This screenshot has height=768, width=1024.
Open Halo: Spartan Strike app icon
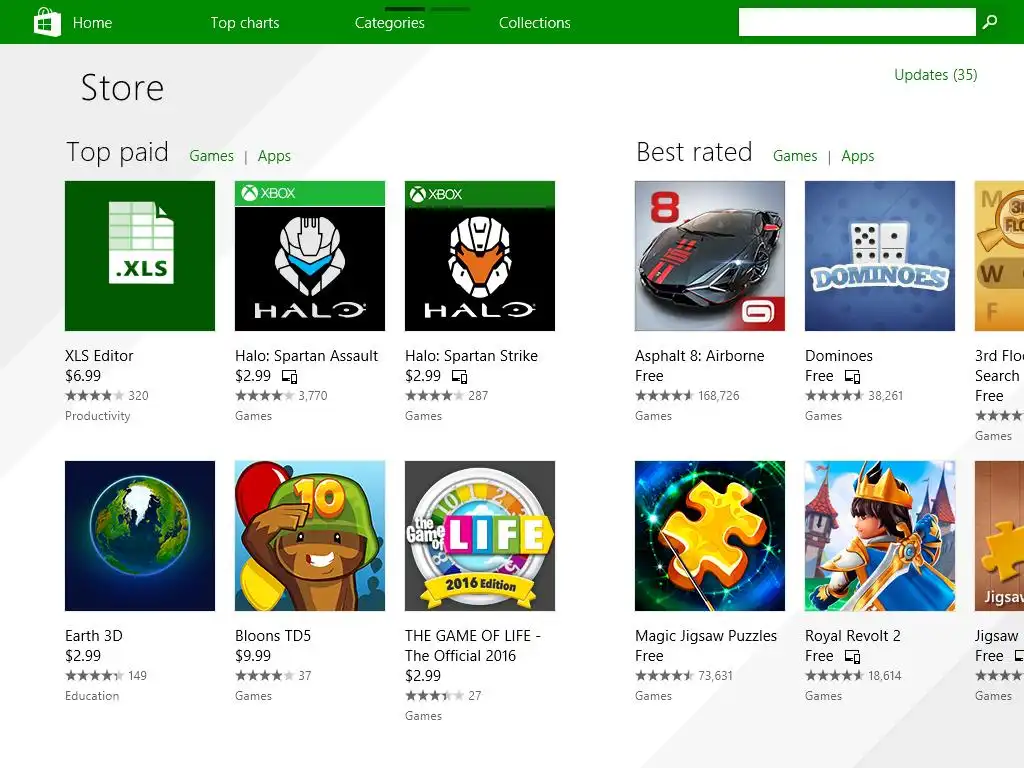click(480, 256)
